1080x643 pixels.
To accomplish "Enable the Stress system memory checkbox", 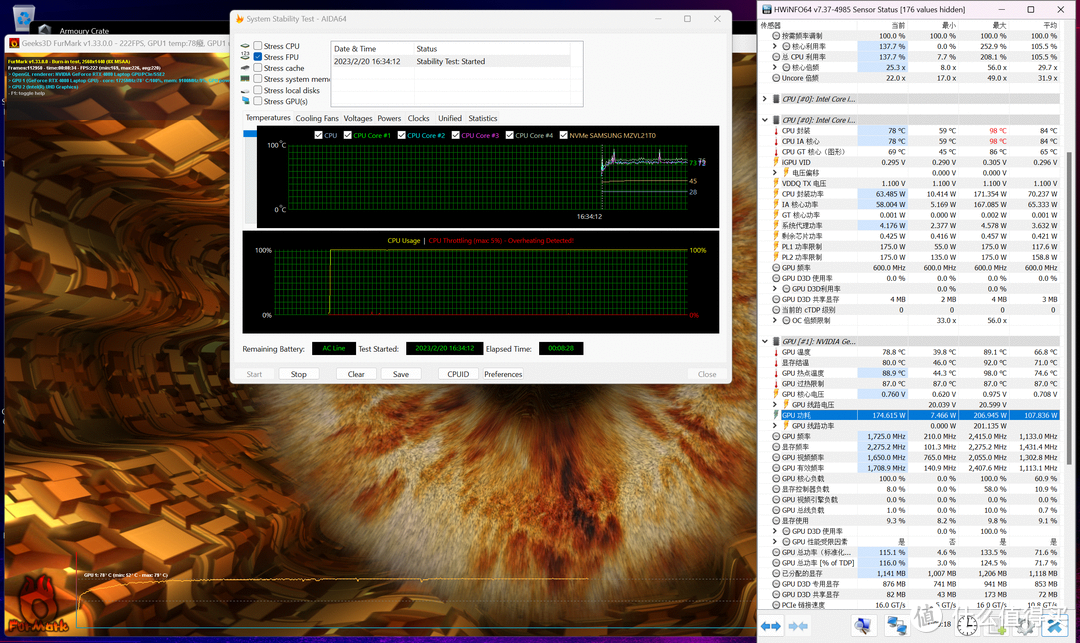I will pos(258,78).
